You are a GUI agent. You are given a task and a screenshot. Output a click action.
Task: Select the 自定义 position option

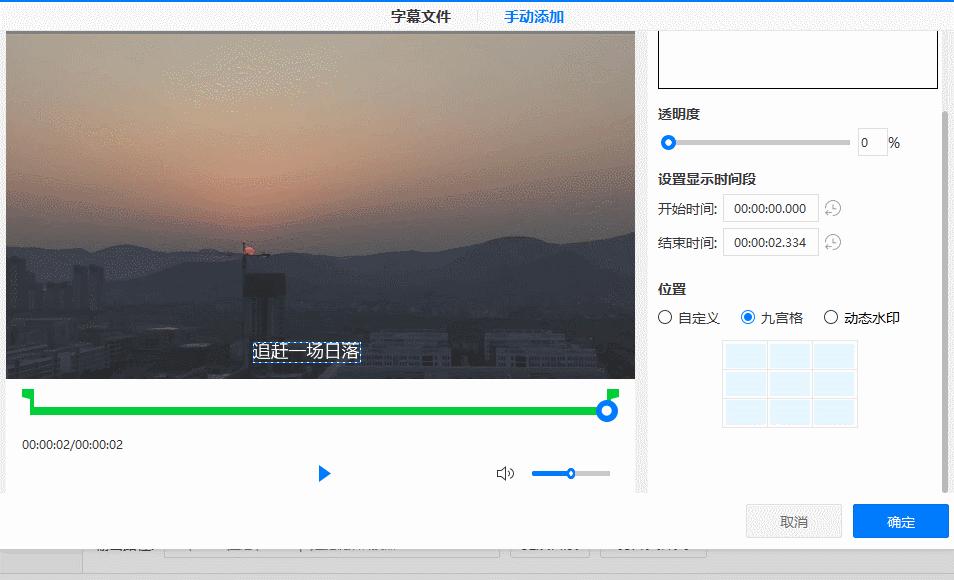tap(664, 317)
